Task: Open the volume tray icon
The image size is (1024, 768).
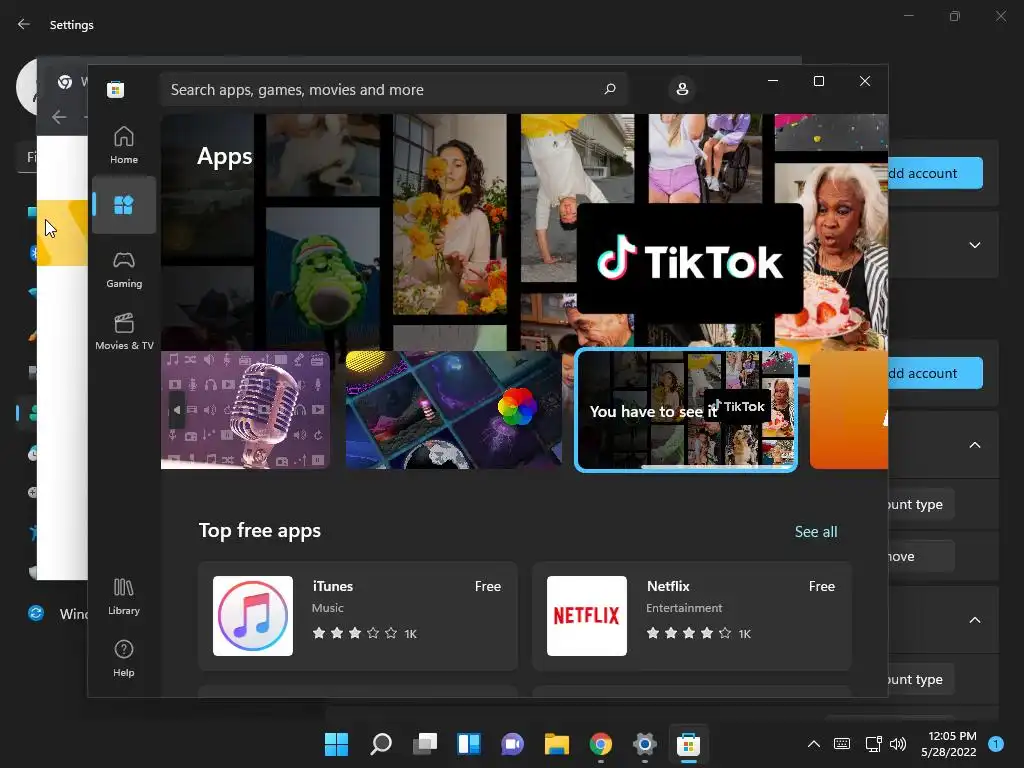Action: point(898,744)
